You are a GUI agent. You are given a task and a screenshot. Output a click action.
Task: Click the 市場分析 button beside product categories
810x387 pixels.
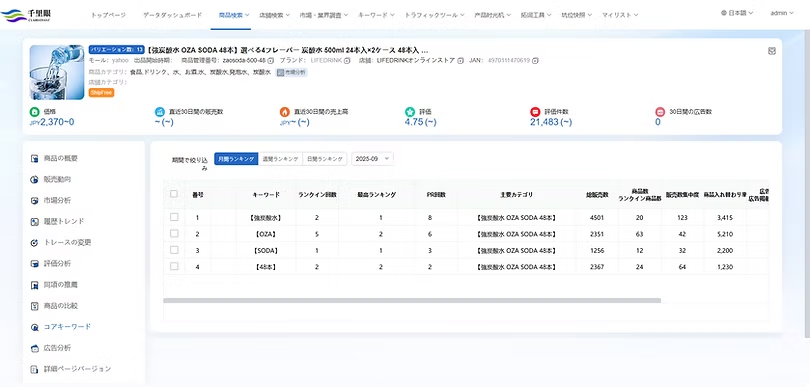(292, 72)
